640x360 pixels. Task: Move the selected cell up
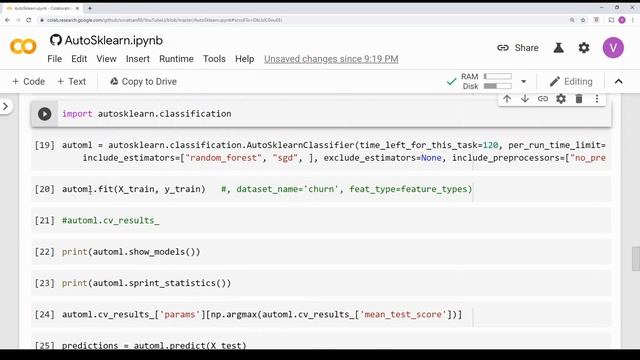point(507,99)
